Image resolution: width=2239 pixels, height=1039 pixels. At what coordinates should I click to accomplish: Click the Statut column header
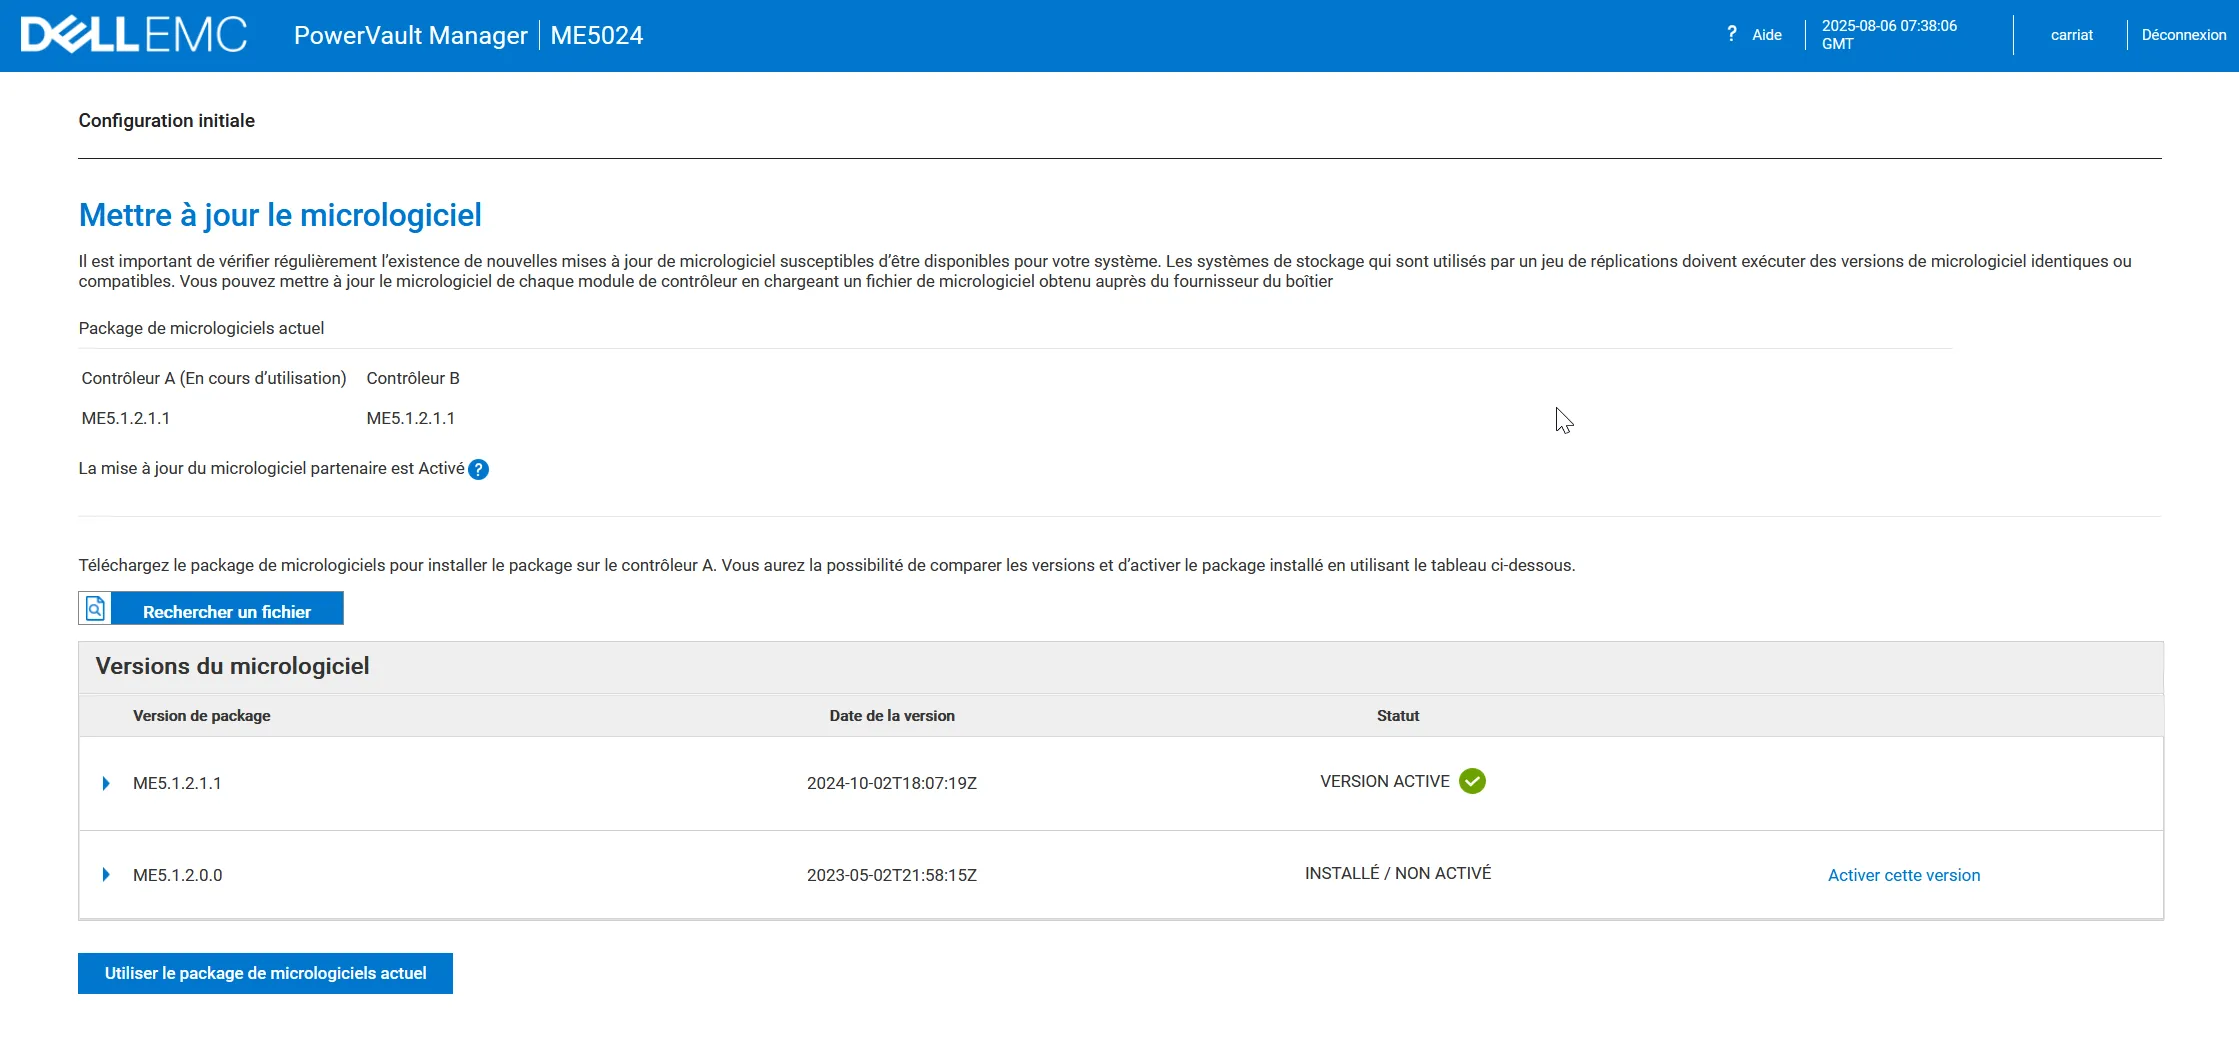click(1397, 716)
